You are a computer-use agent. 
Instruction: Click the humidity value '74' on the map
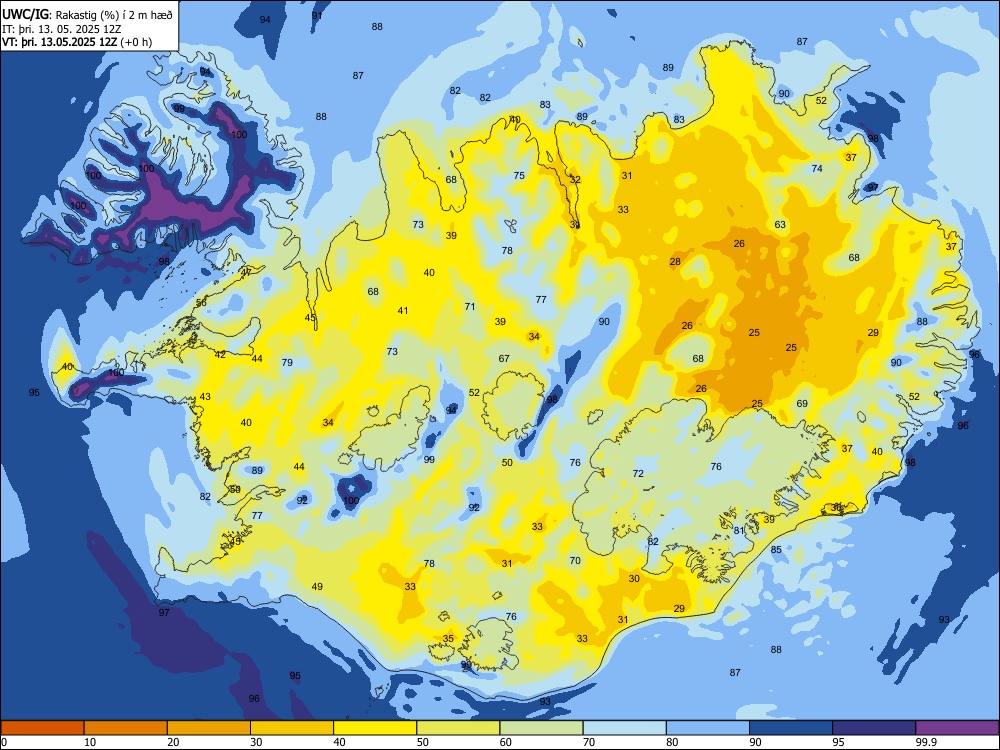(817, 168)
